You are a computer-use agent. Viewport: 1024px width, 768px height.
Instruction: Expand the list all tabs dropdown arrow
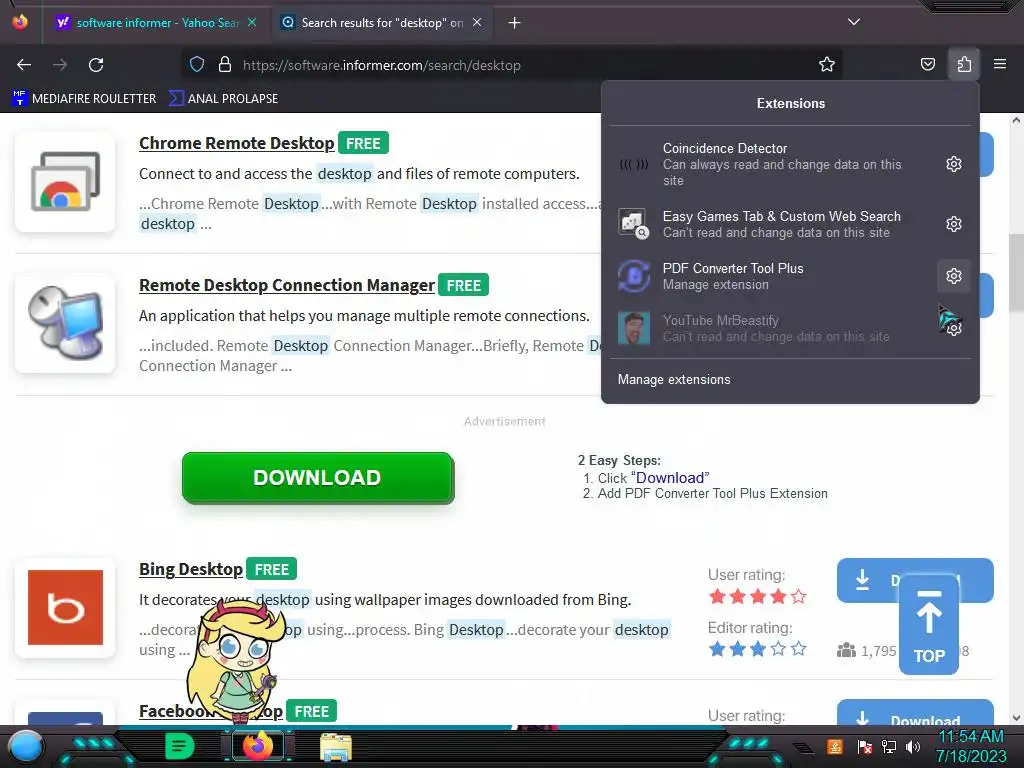[x=854, y=22]
